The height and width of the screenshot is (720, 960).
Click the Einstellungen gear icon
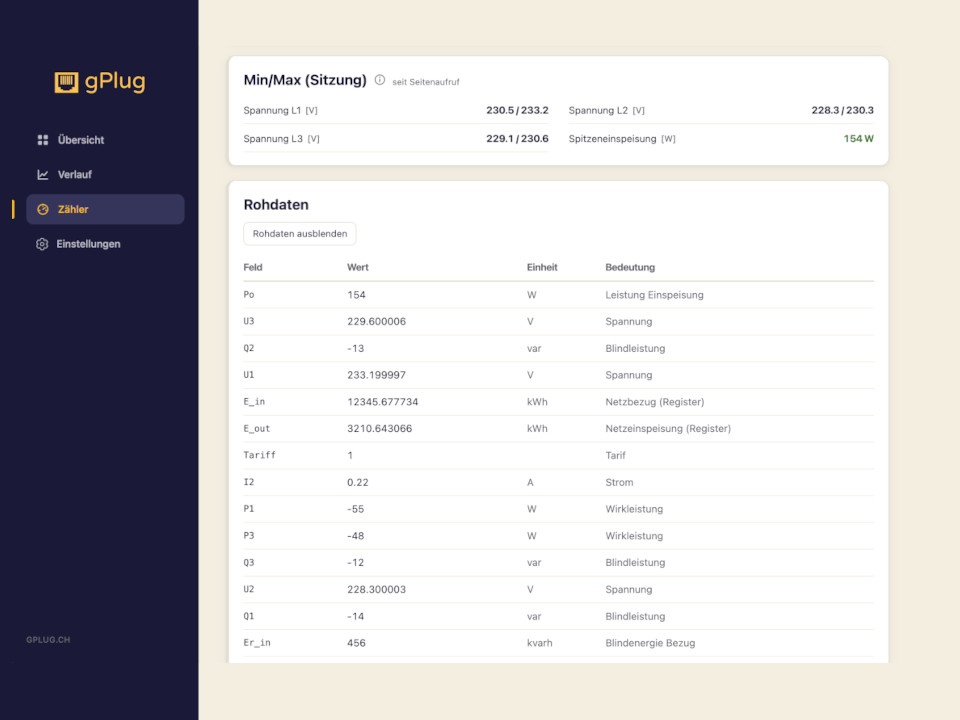tap(42, 244)
